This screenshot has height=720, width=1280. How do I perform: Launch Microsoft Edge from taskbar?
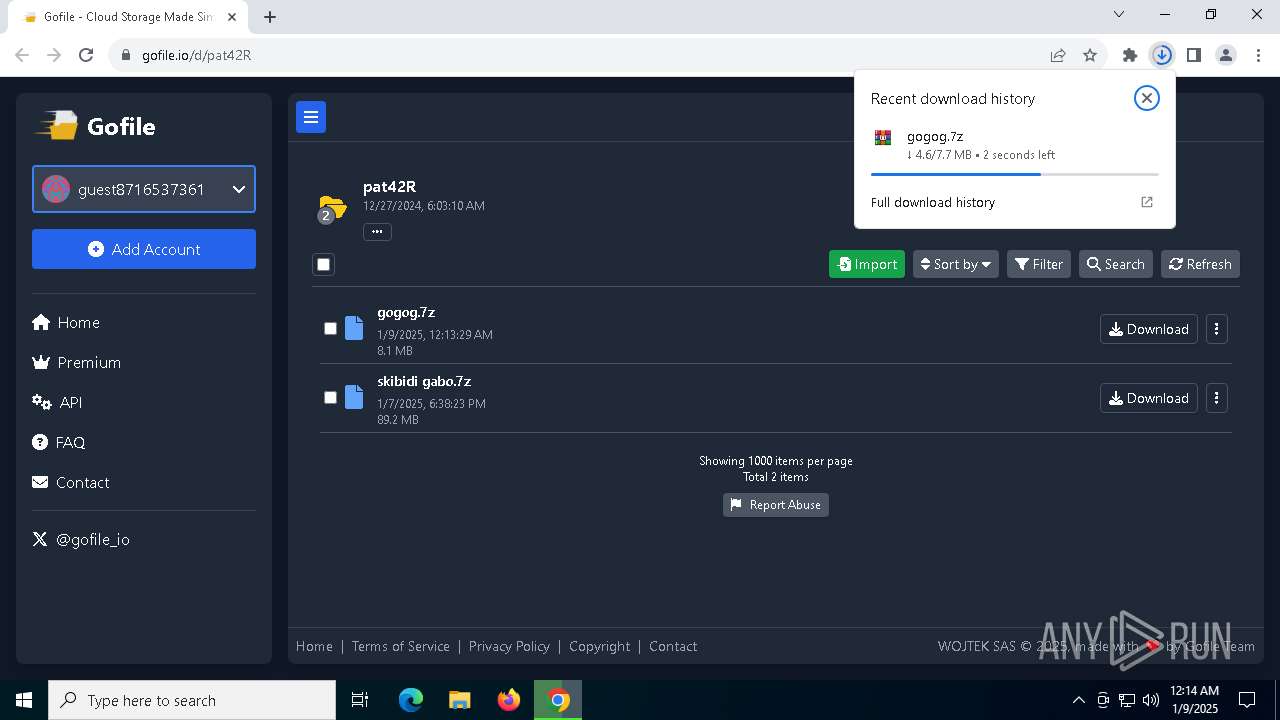[411, 700]
